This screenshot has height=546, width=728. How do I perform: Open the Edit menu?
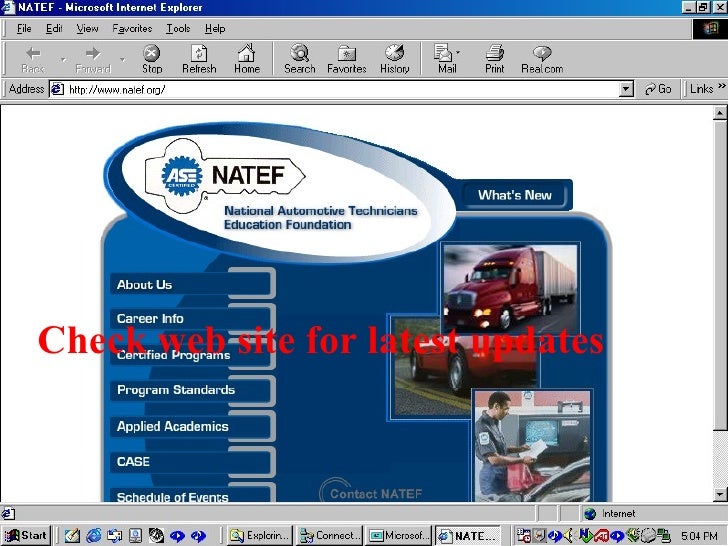coord(54,29)
